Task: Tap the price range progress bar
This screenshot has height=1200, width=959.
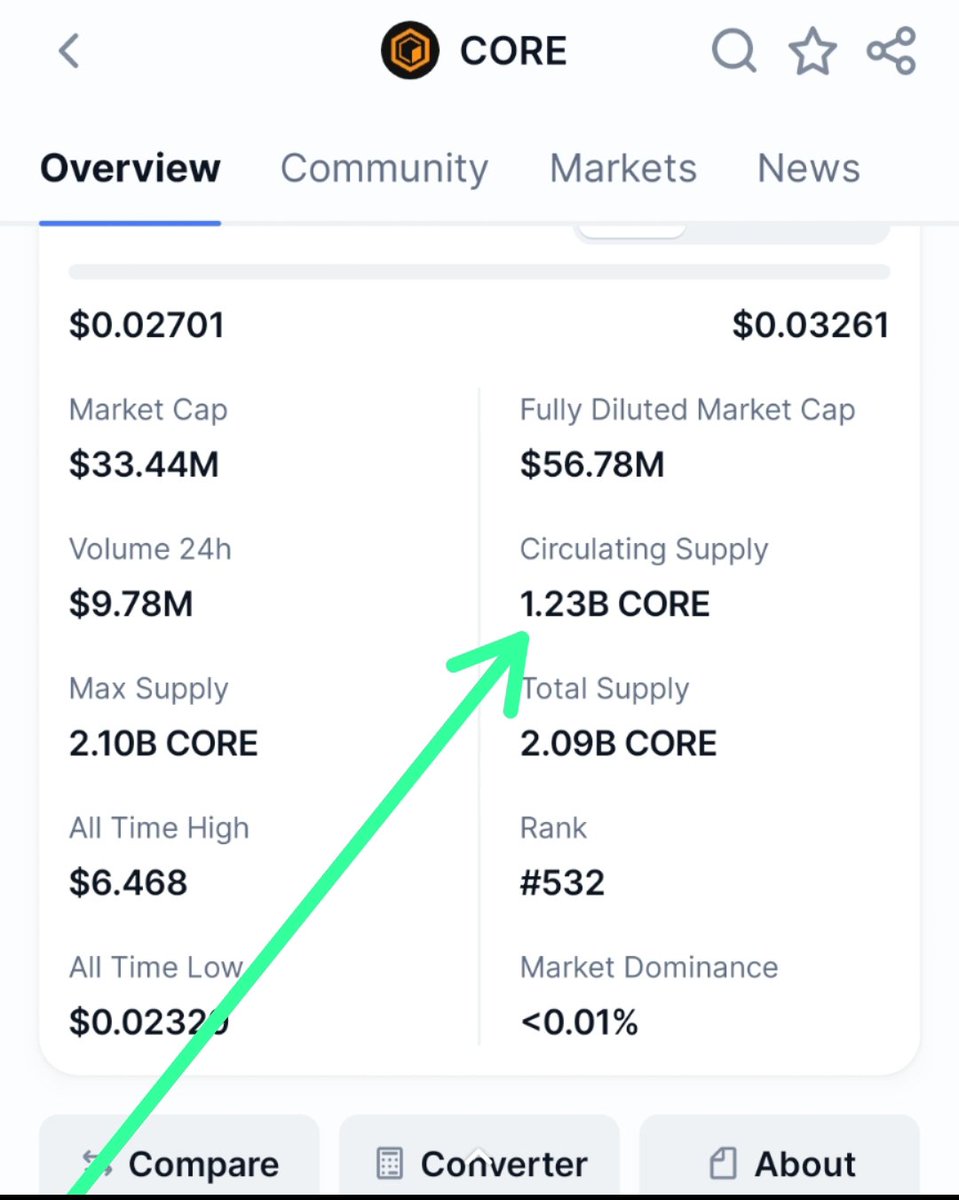Action: 479,272
